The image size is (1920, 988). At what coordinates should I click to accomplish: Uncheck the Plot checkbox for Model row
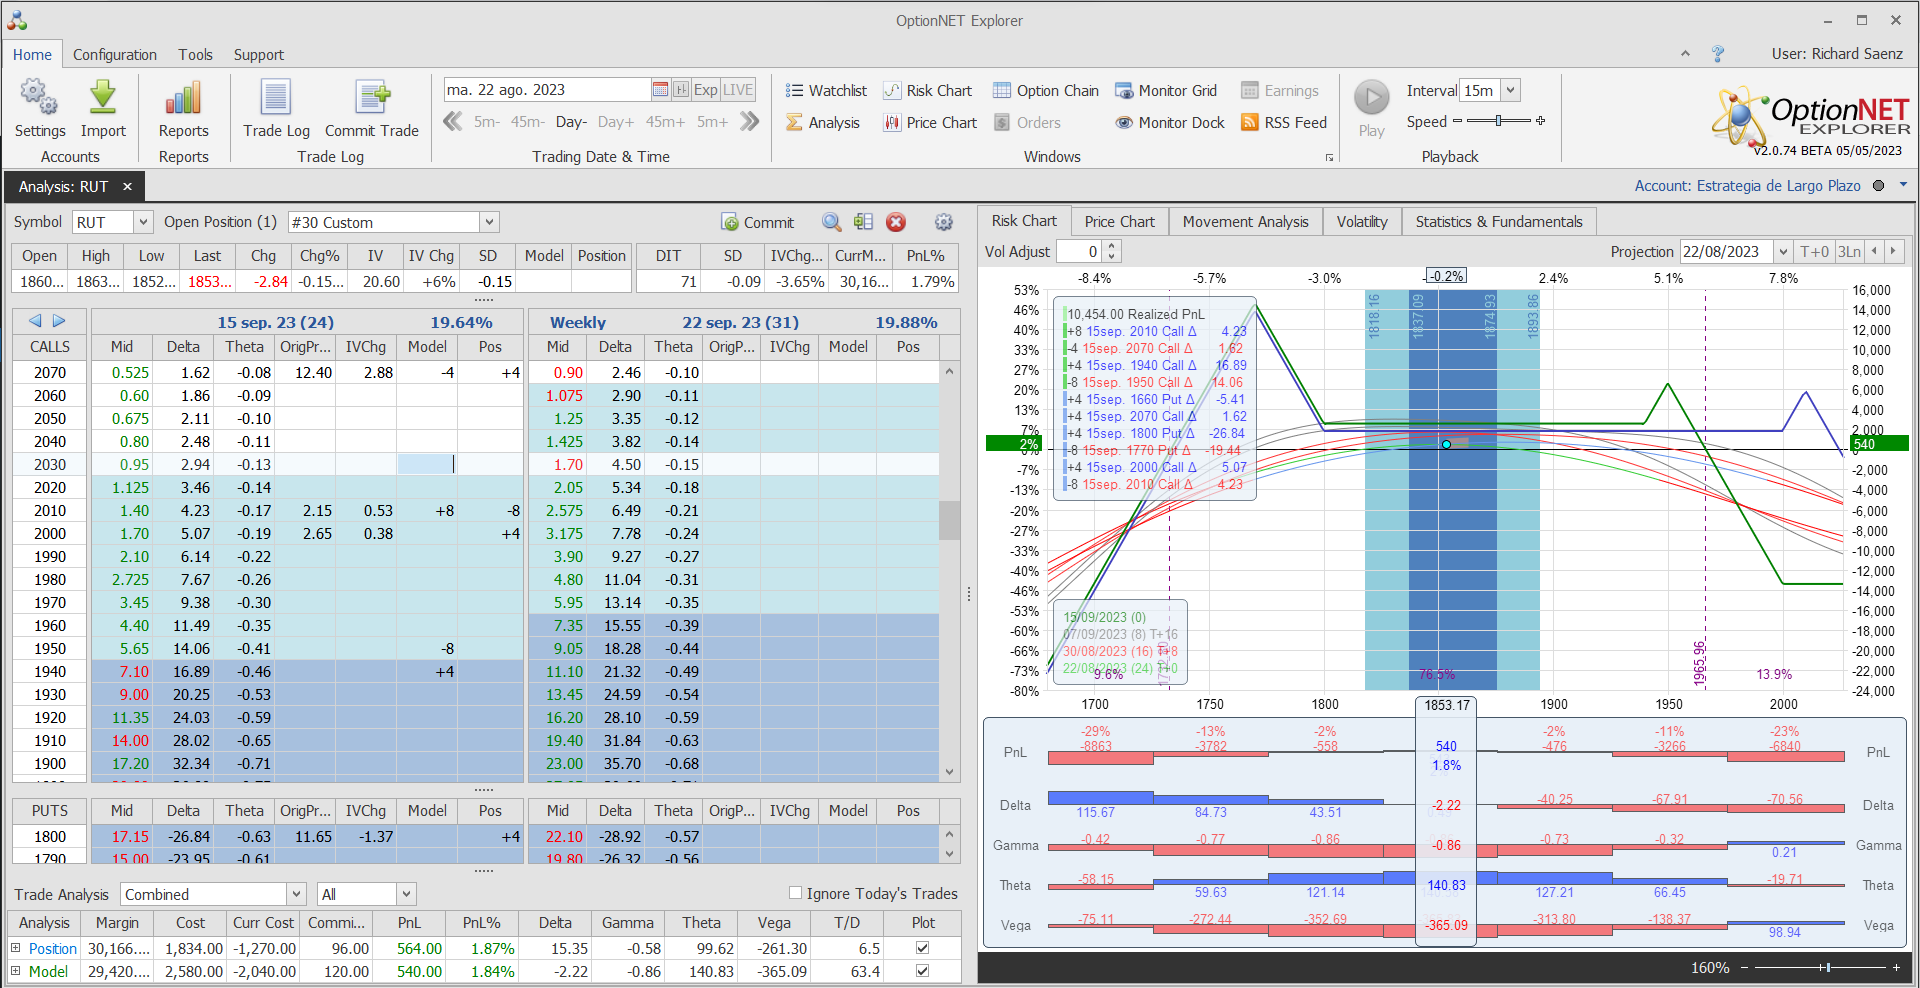[922, 971]
